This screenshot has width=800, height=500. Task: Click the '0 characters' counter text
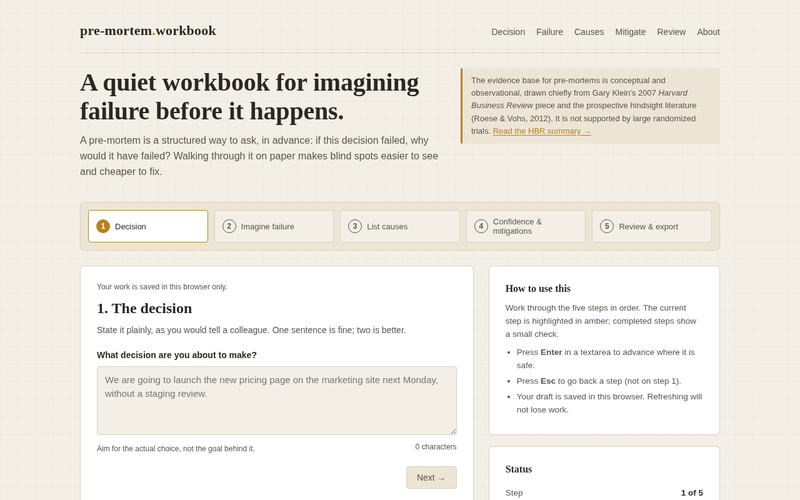[436, 447]
